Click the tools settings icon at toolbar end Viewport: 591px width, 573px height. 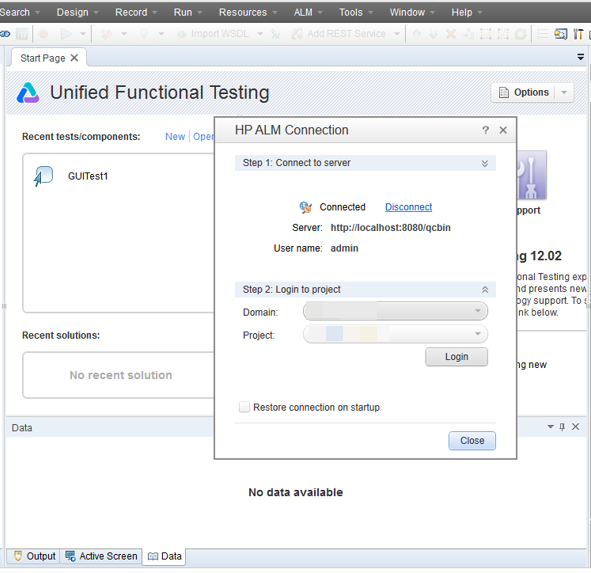[578, 34]
